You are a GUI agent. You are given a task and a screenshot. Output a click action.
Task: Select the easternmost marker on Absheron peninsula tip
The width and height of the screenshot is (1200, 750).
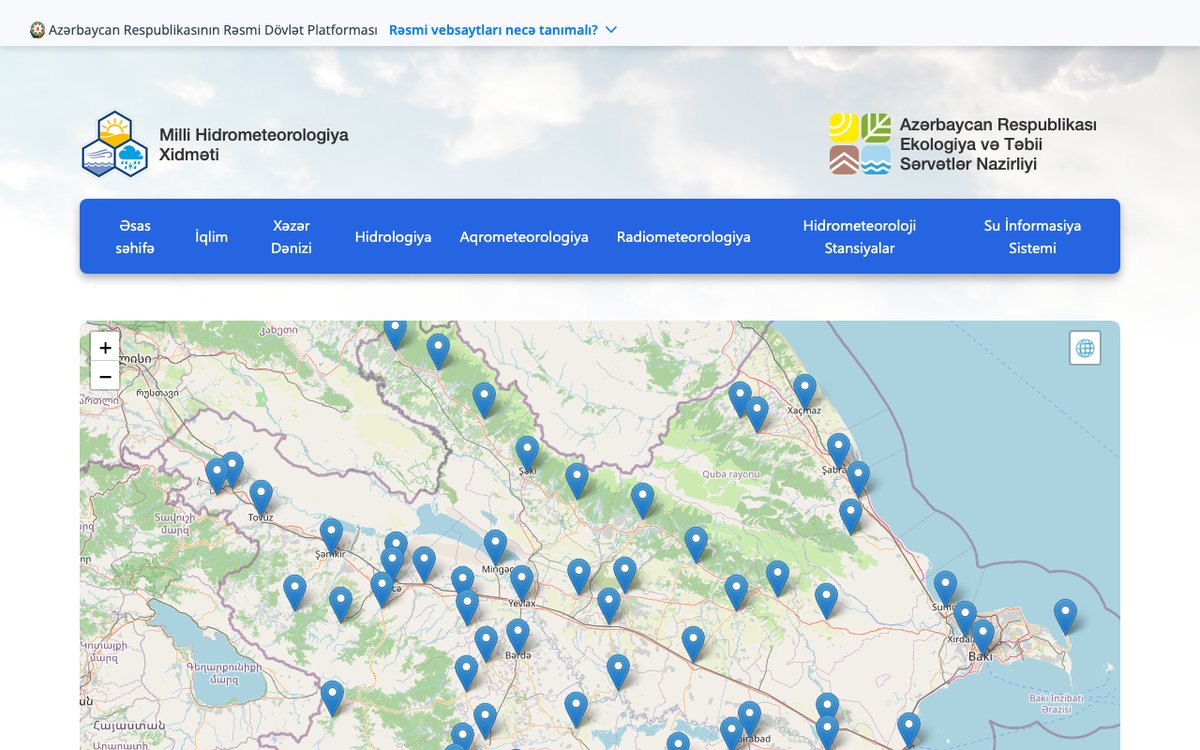(1066, 617)
